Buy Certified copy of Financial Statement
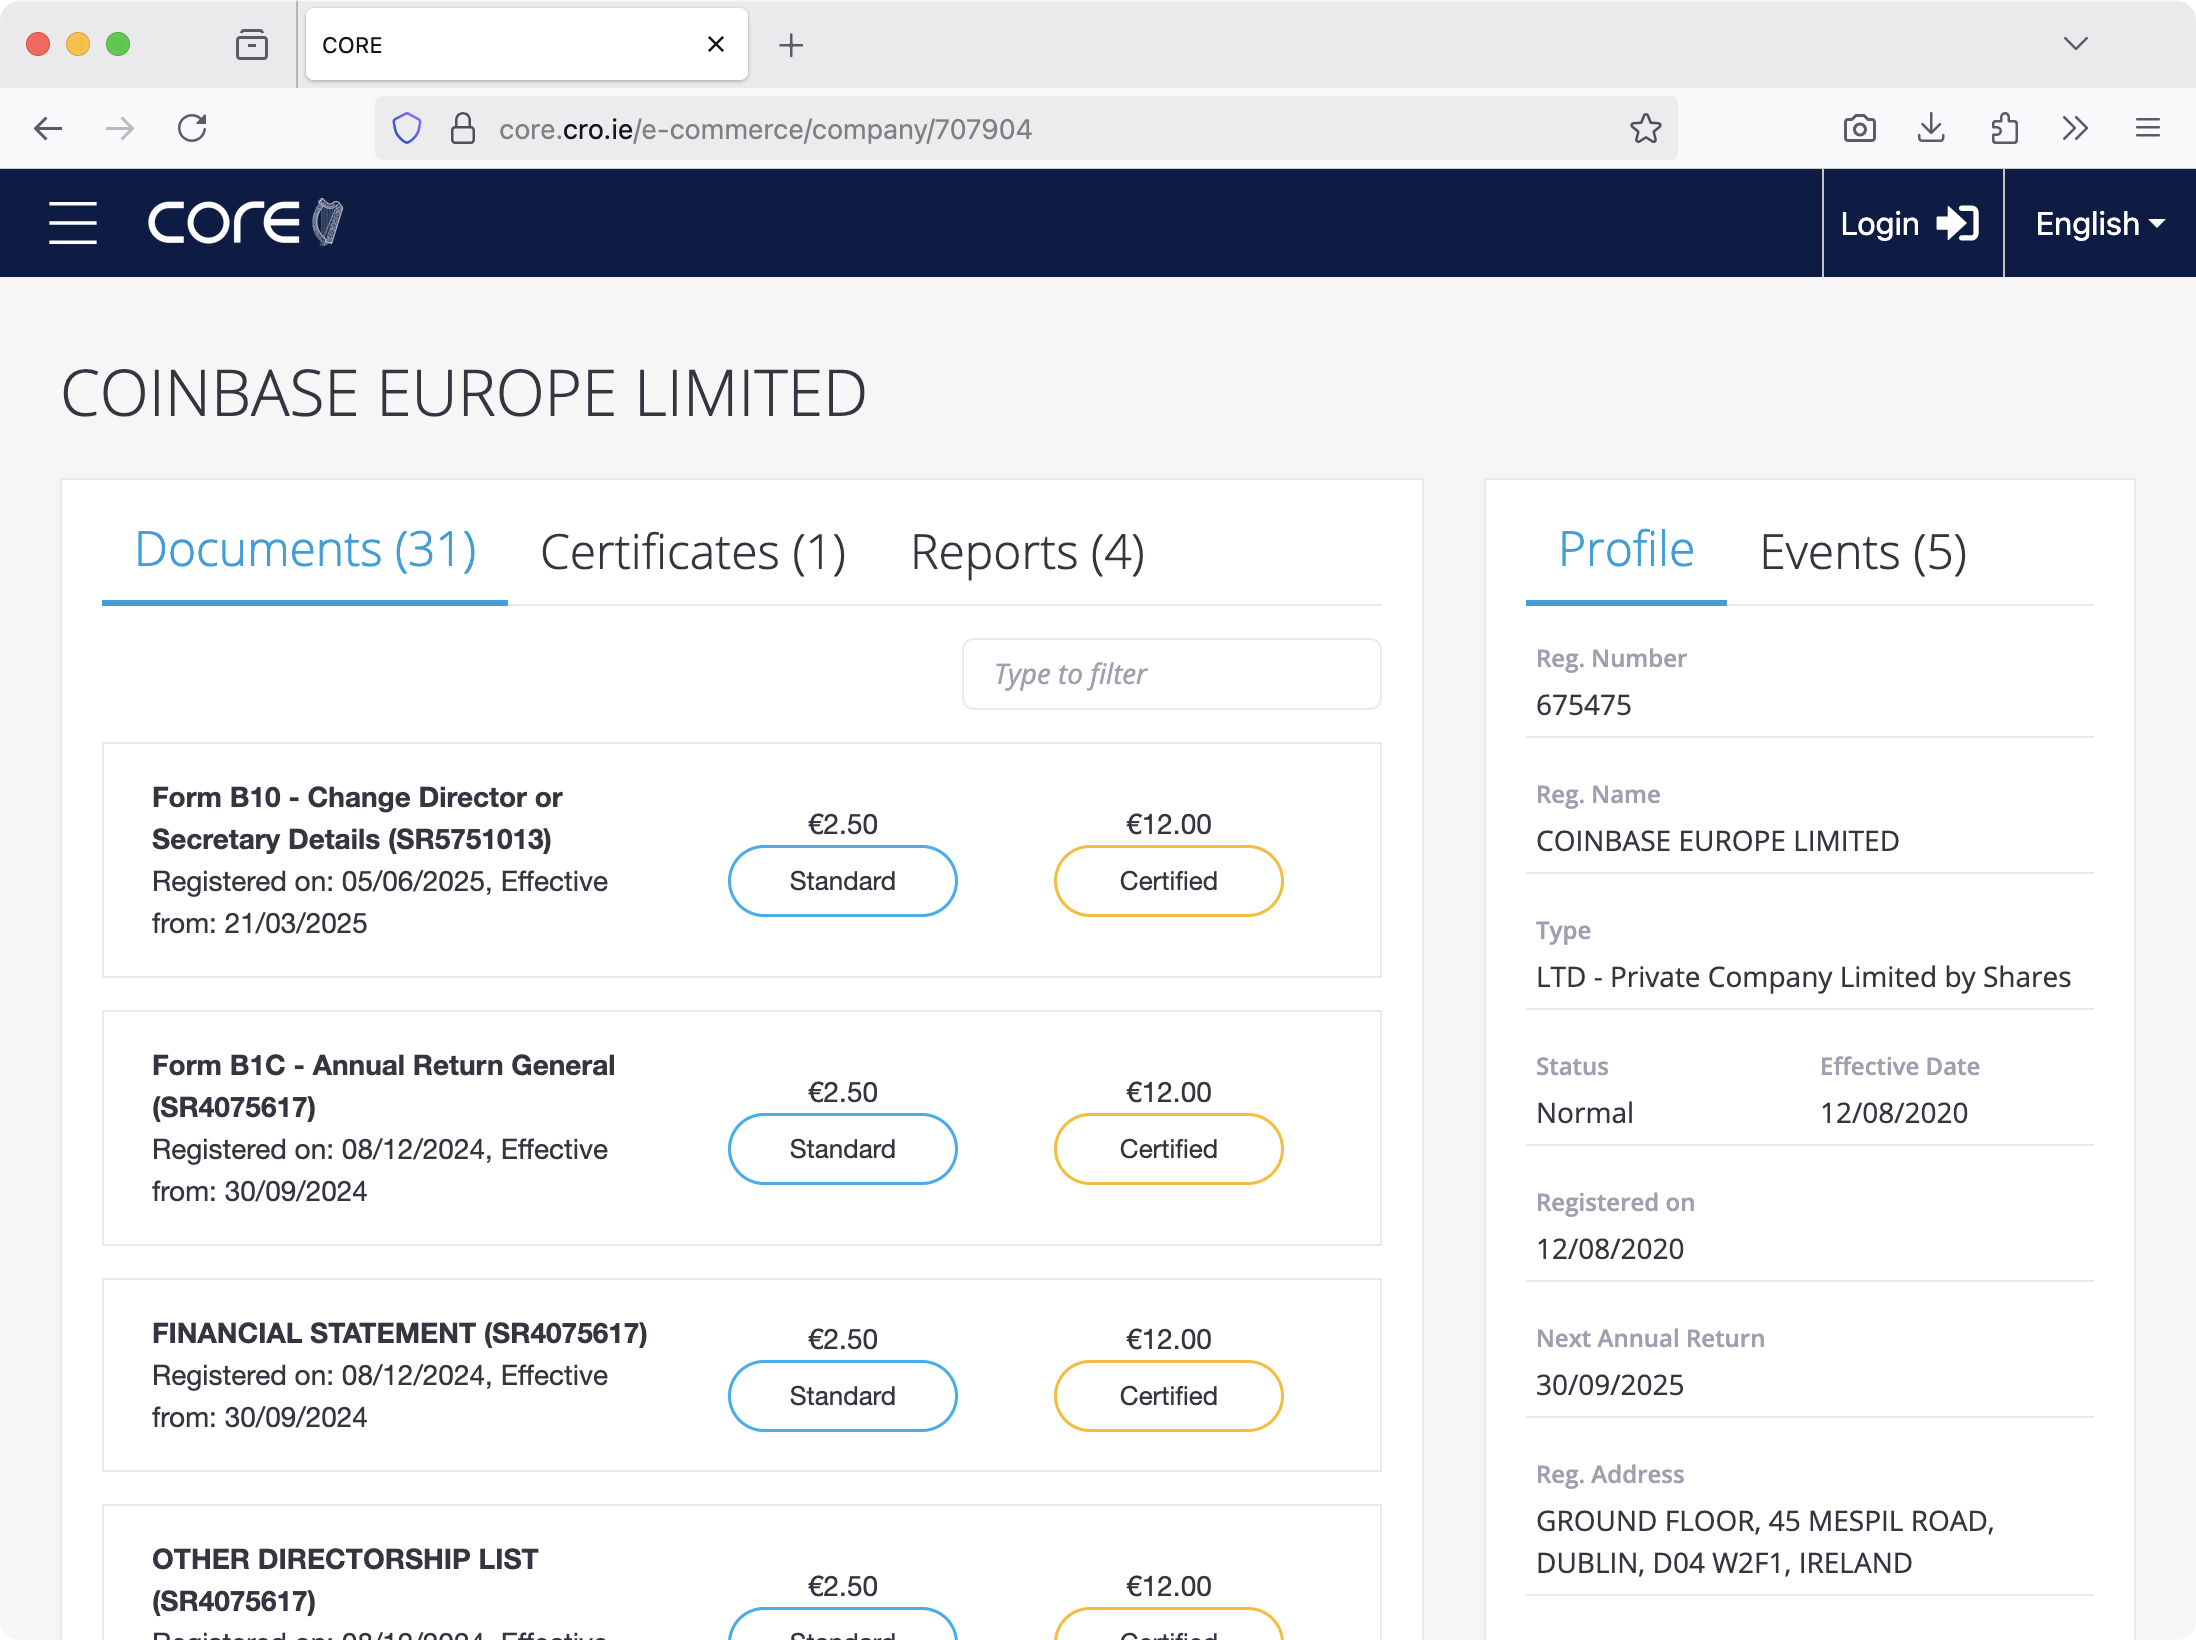 [1168, 1396]
